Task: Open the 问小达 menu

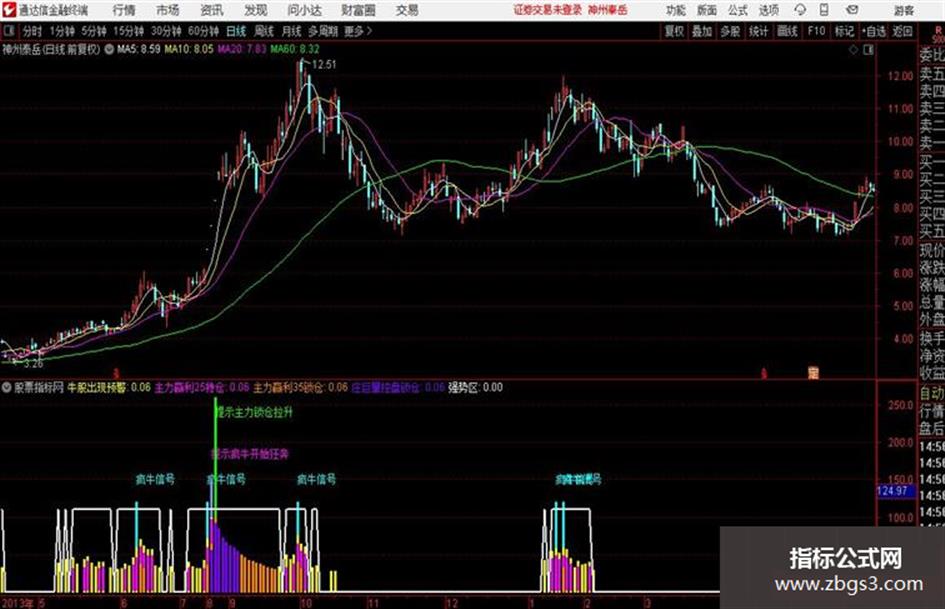Action: pyautogui.click(x=304, y=10)
